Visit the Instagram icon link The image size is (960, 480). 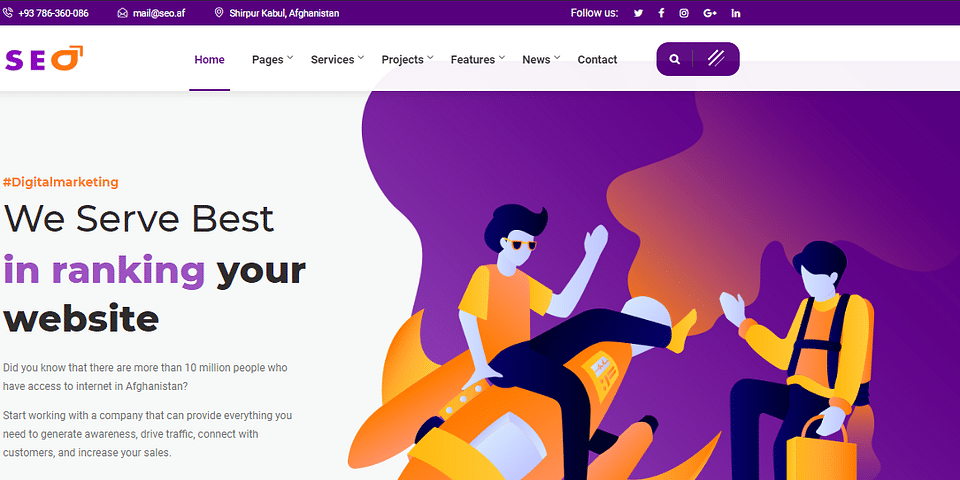coord(684,13)
